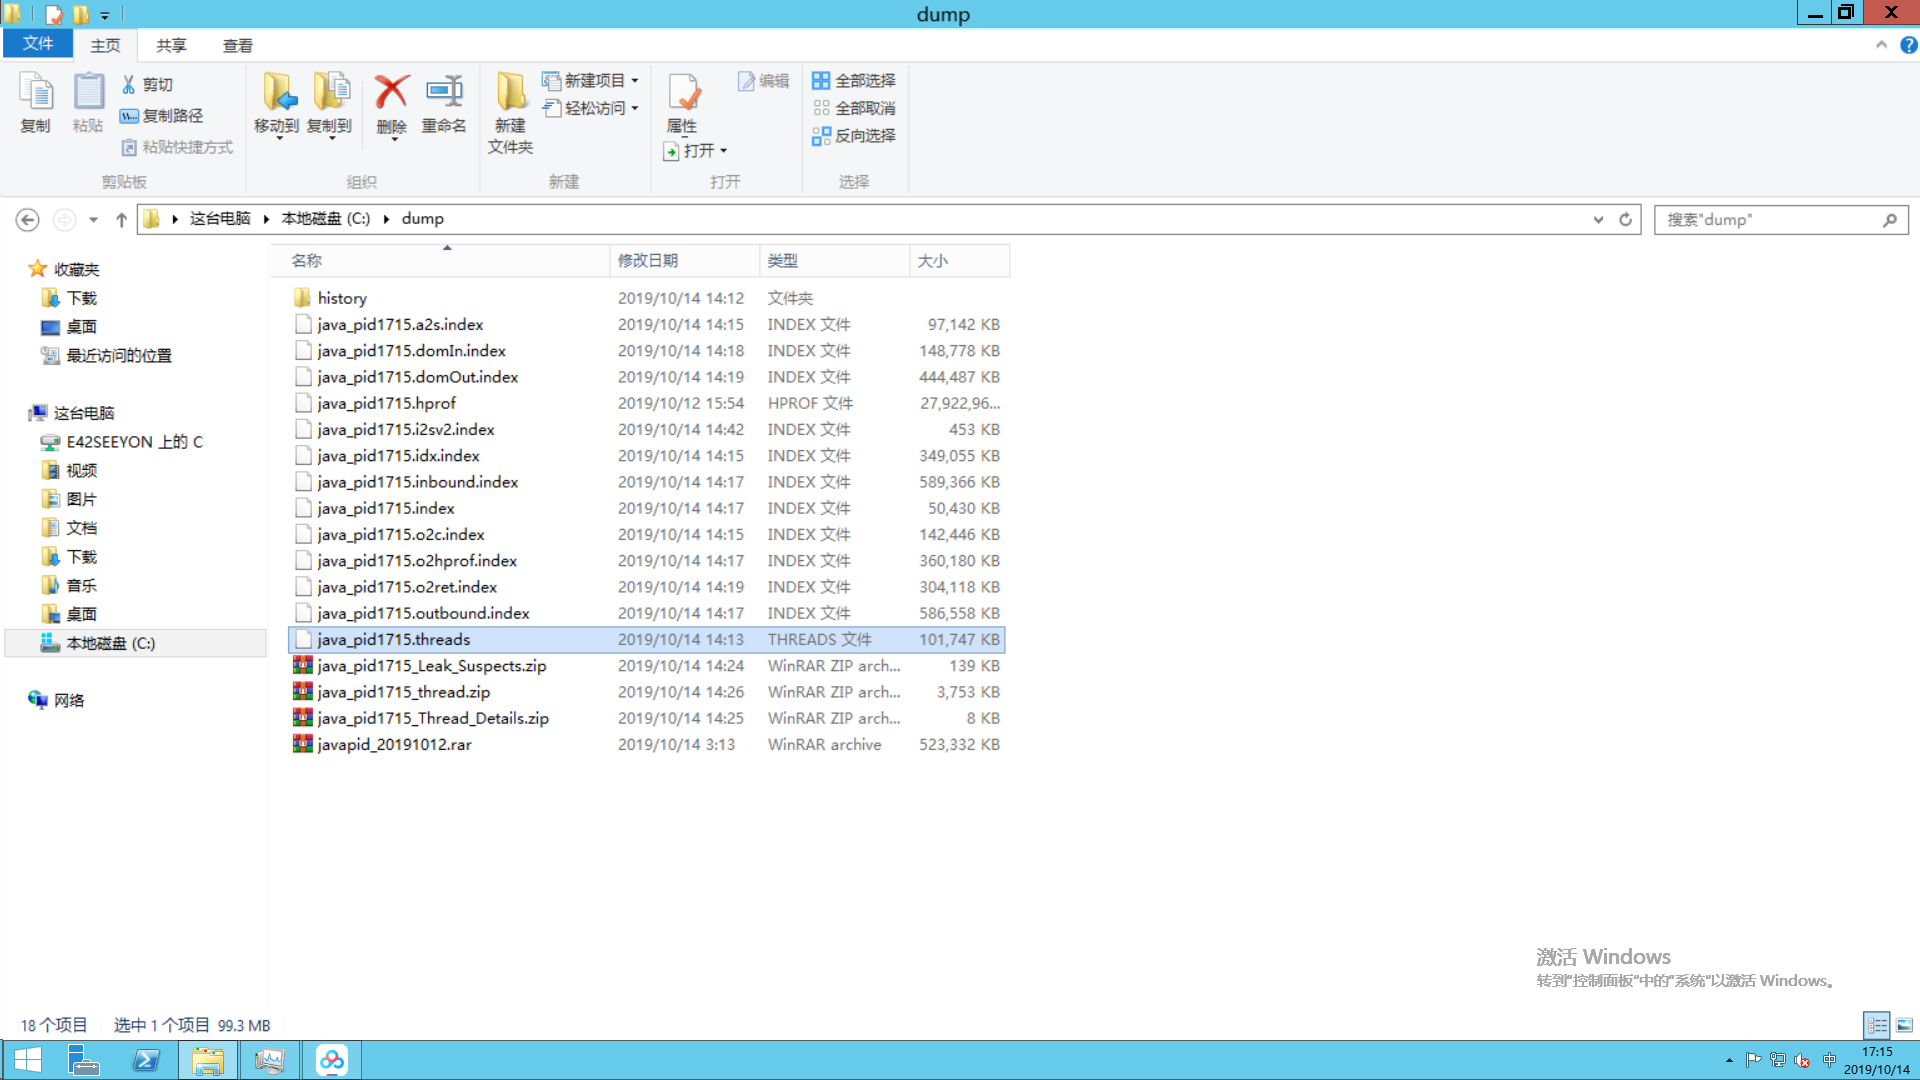This screenshot has height=1080, width=1920.
Task: Collapse the ribbon using the chevron
Action: pyautogui.click(x=1881, y=45)
